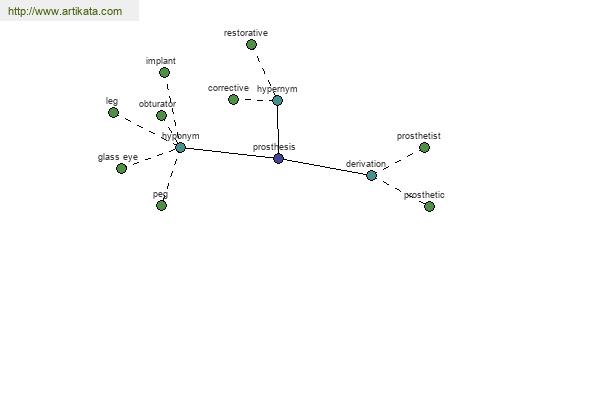
Task: Click the 'hypernym' label text
Action: click(277, 89)
